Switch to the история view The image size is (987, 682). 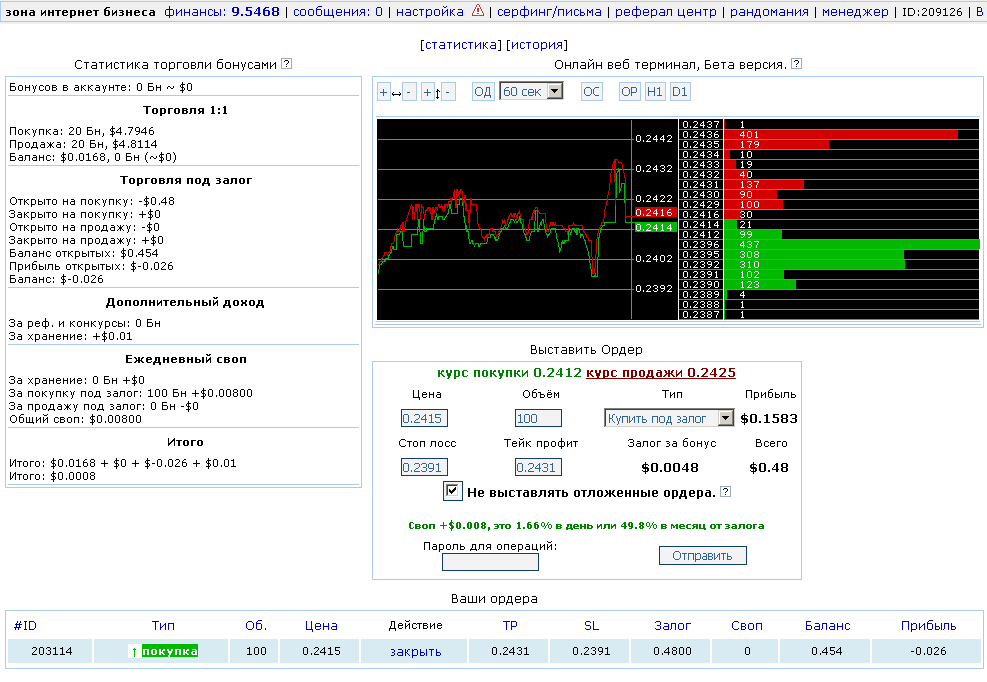pyautogui.click(x=537, y=45)
